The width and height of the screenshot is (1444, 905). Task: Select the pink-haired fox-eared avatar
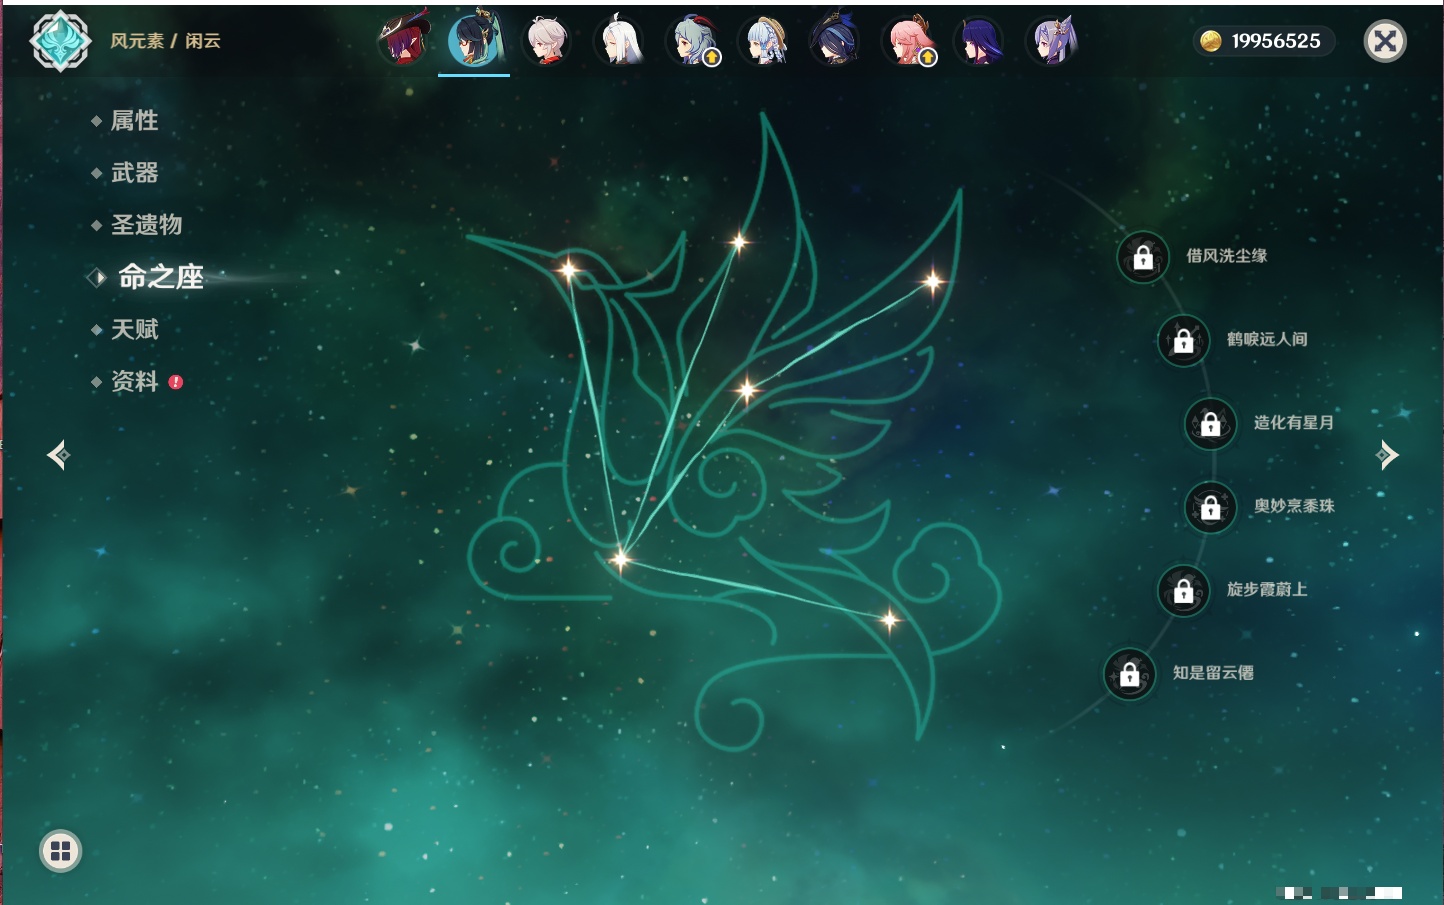pyautogui.click(x=908, y=41)
